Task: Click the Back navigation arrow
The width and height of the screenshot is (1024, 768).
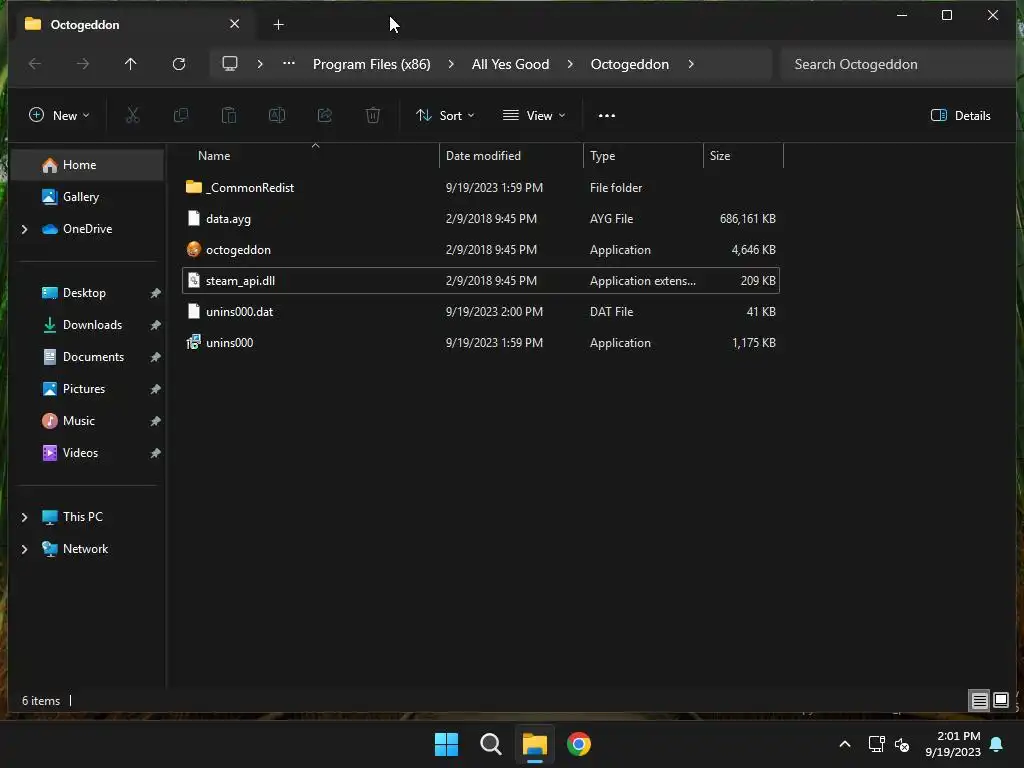Action: click(x=35, y=64)
